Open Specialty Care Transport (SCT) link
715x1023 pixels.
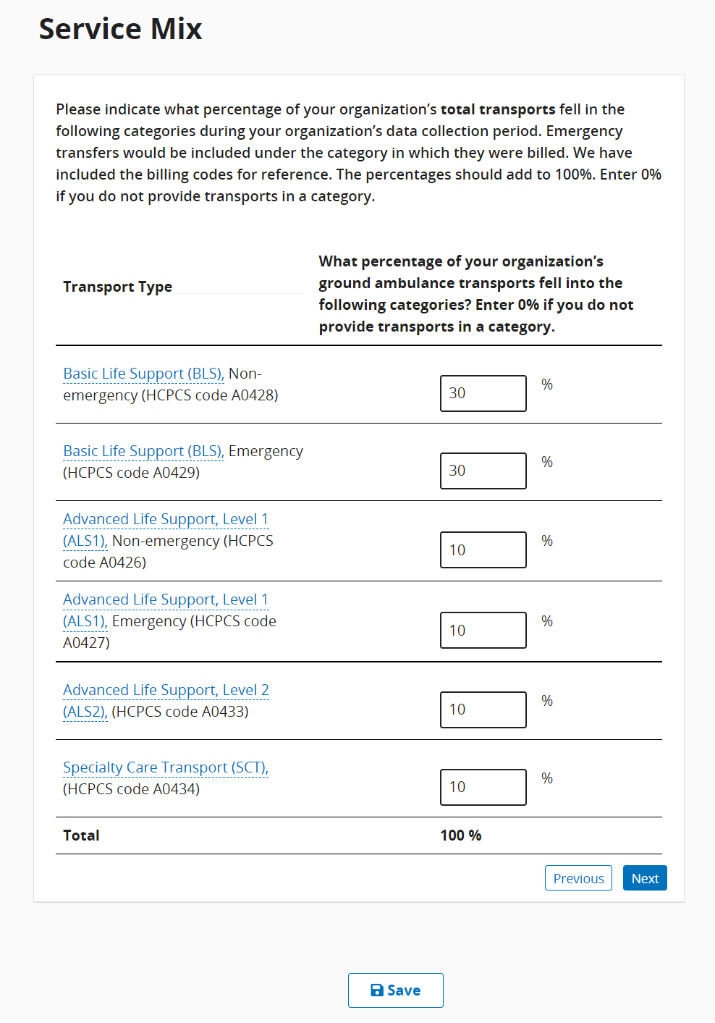tap(165, 768)
